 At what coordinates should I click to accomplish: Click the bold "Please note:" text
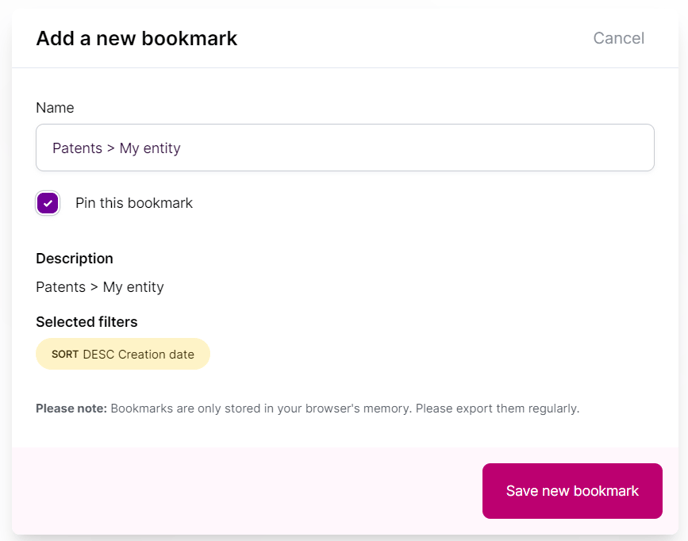point(71,408)
